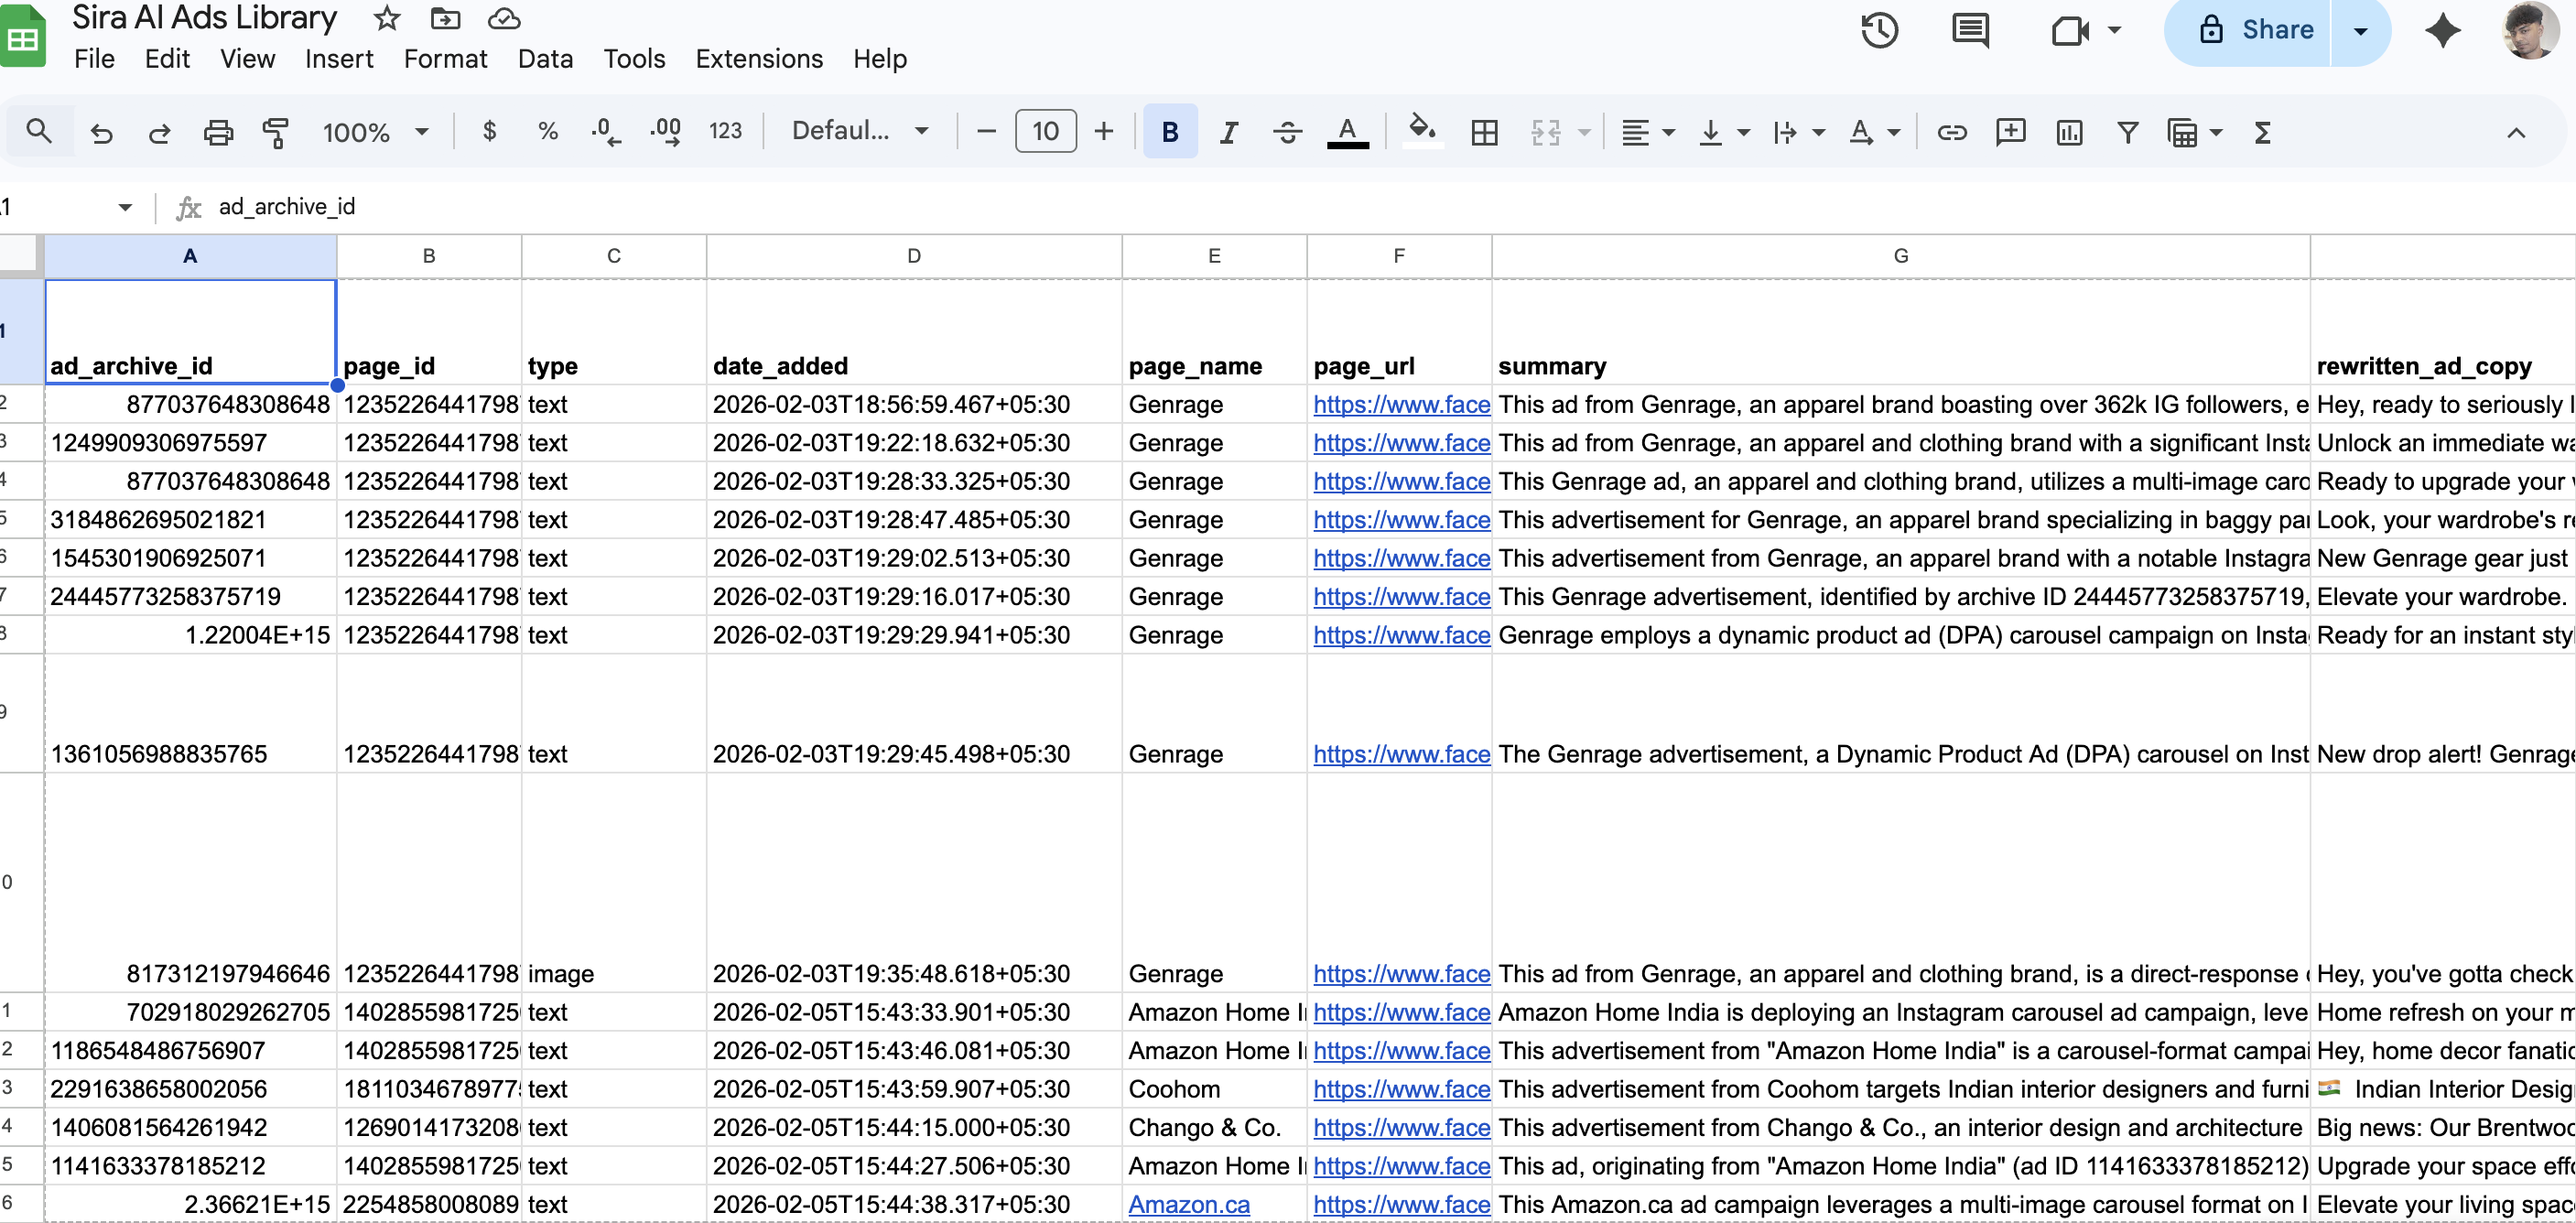The height and width of the screenshot is (1223, 2576).
Task: Insert a link into the cell
Action: tap(1951, 132)
